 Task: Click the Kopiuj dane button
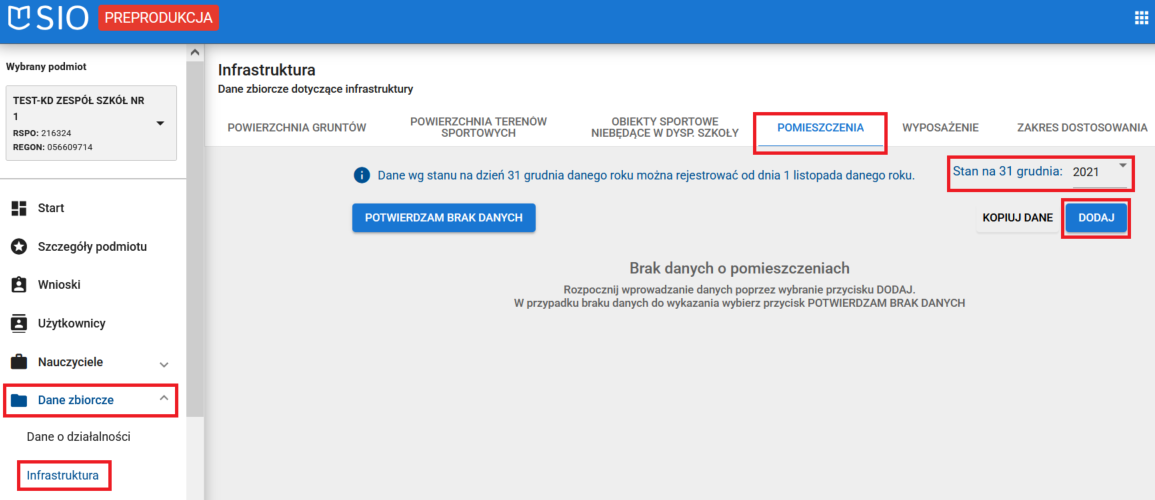pos(1017,218)
